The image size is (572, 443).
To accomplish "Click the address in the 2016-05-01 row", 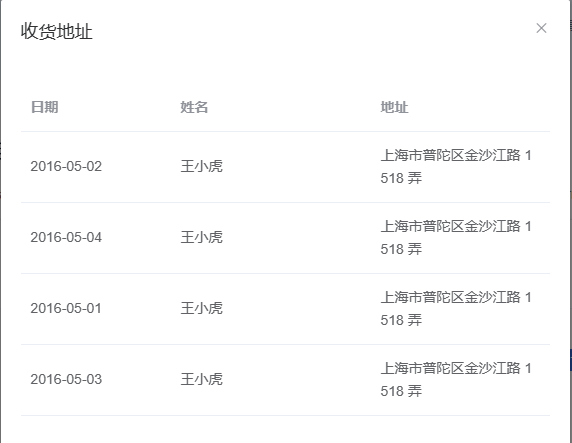I will [x=456, y=309].
